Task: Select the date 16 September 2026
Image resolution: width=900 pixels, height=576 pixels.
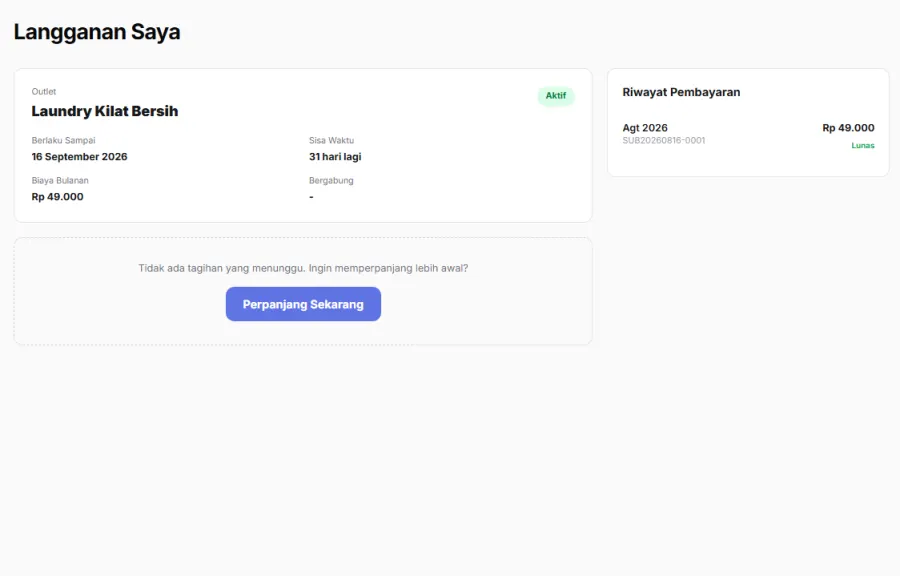Action: point(79,157)
